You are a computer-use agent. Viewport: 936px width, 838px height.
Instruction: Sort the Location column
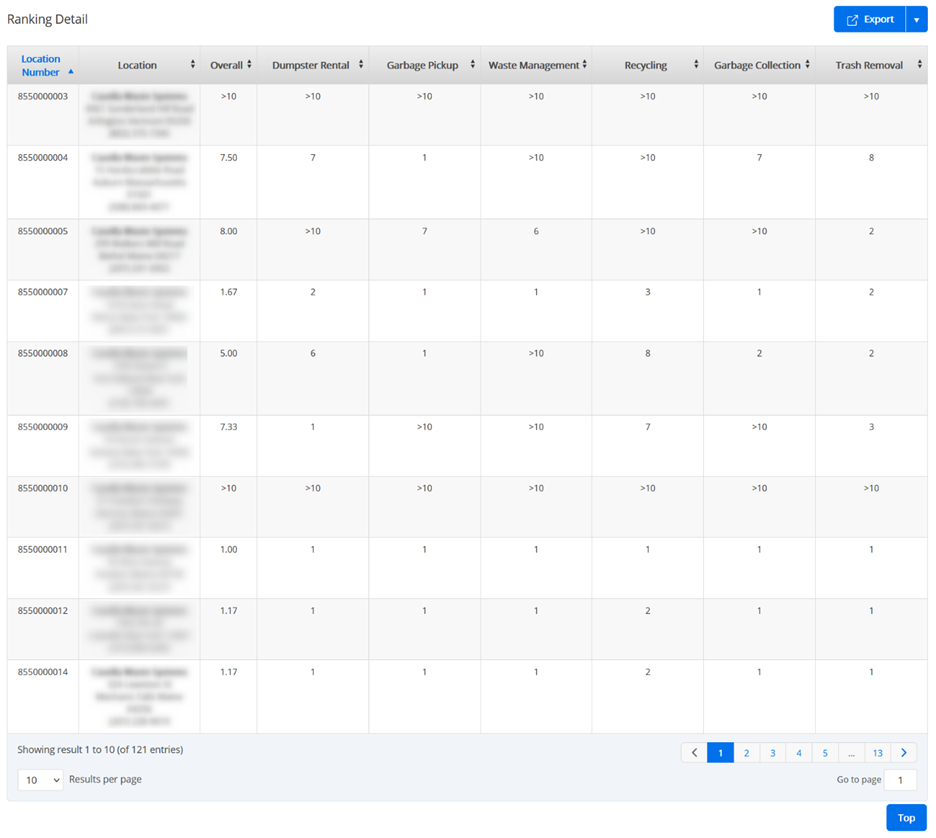[x=140, y=65]
